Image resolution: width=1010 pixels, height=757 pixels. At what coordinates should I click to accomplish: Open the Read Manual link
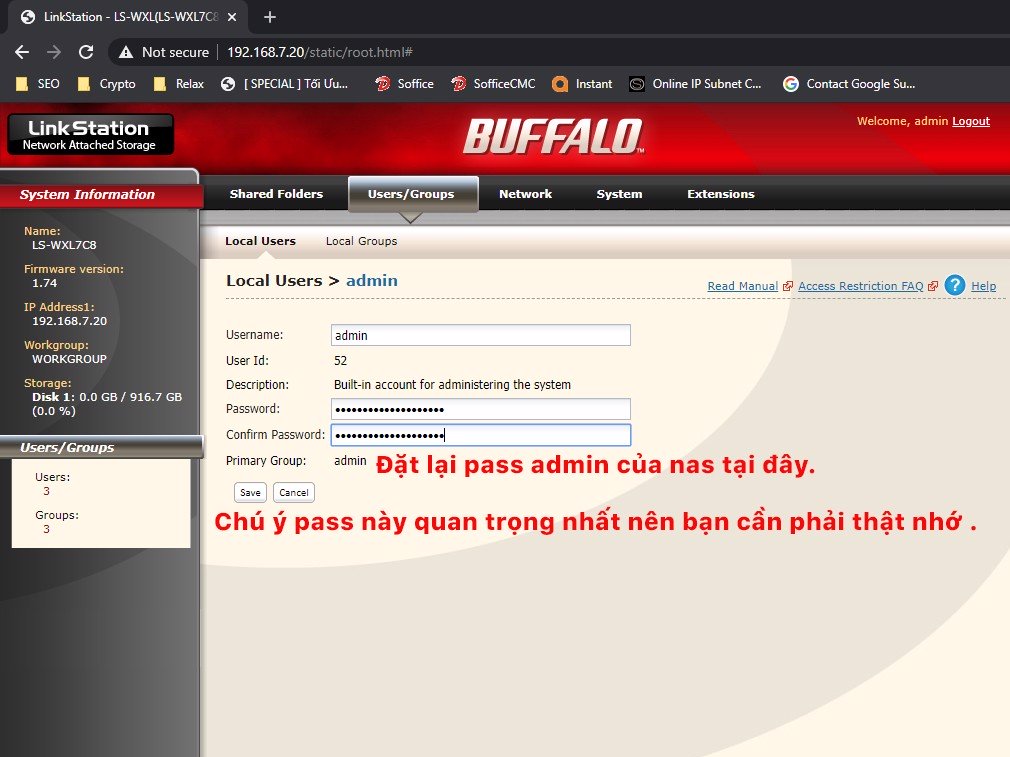click(x=743, y=286)
